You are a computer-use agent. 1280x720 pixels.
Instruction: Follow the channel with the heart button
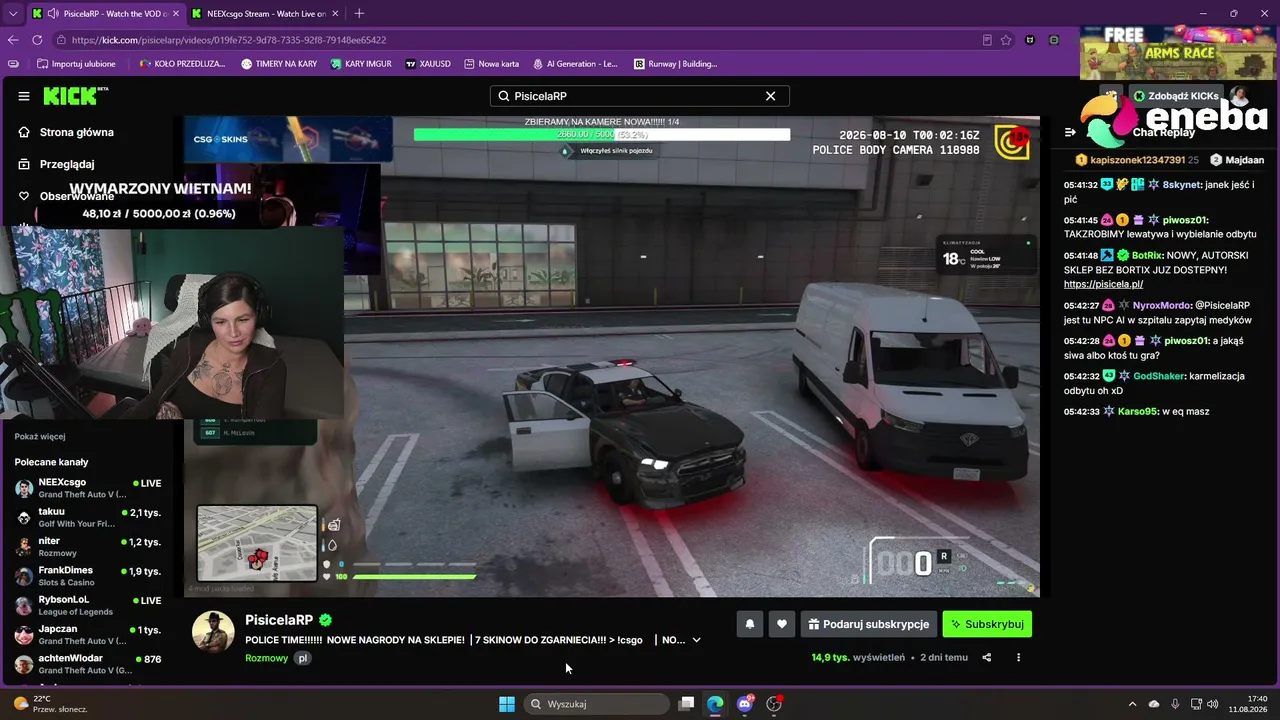[x=782, y=624]
